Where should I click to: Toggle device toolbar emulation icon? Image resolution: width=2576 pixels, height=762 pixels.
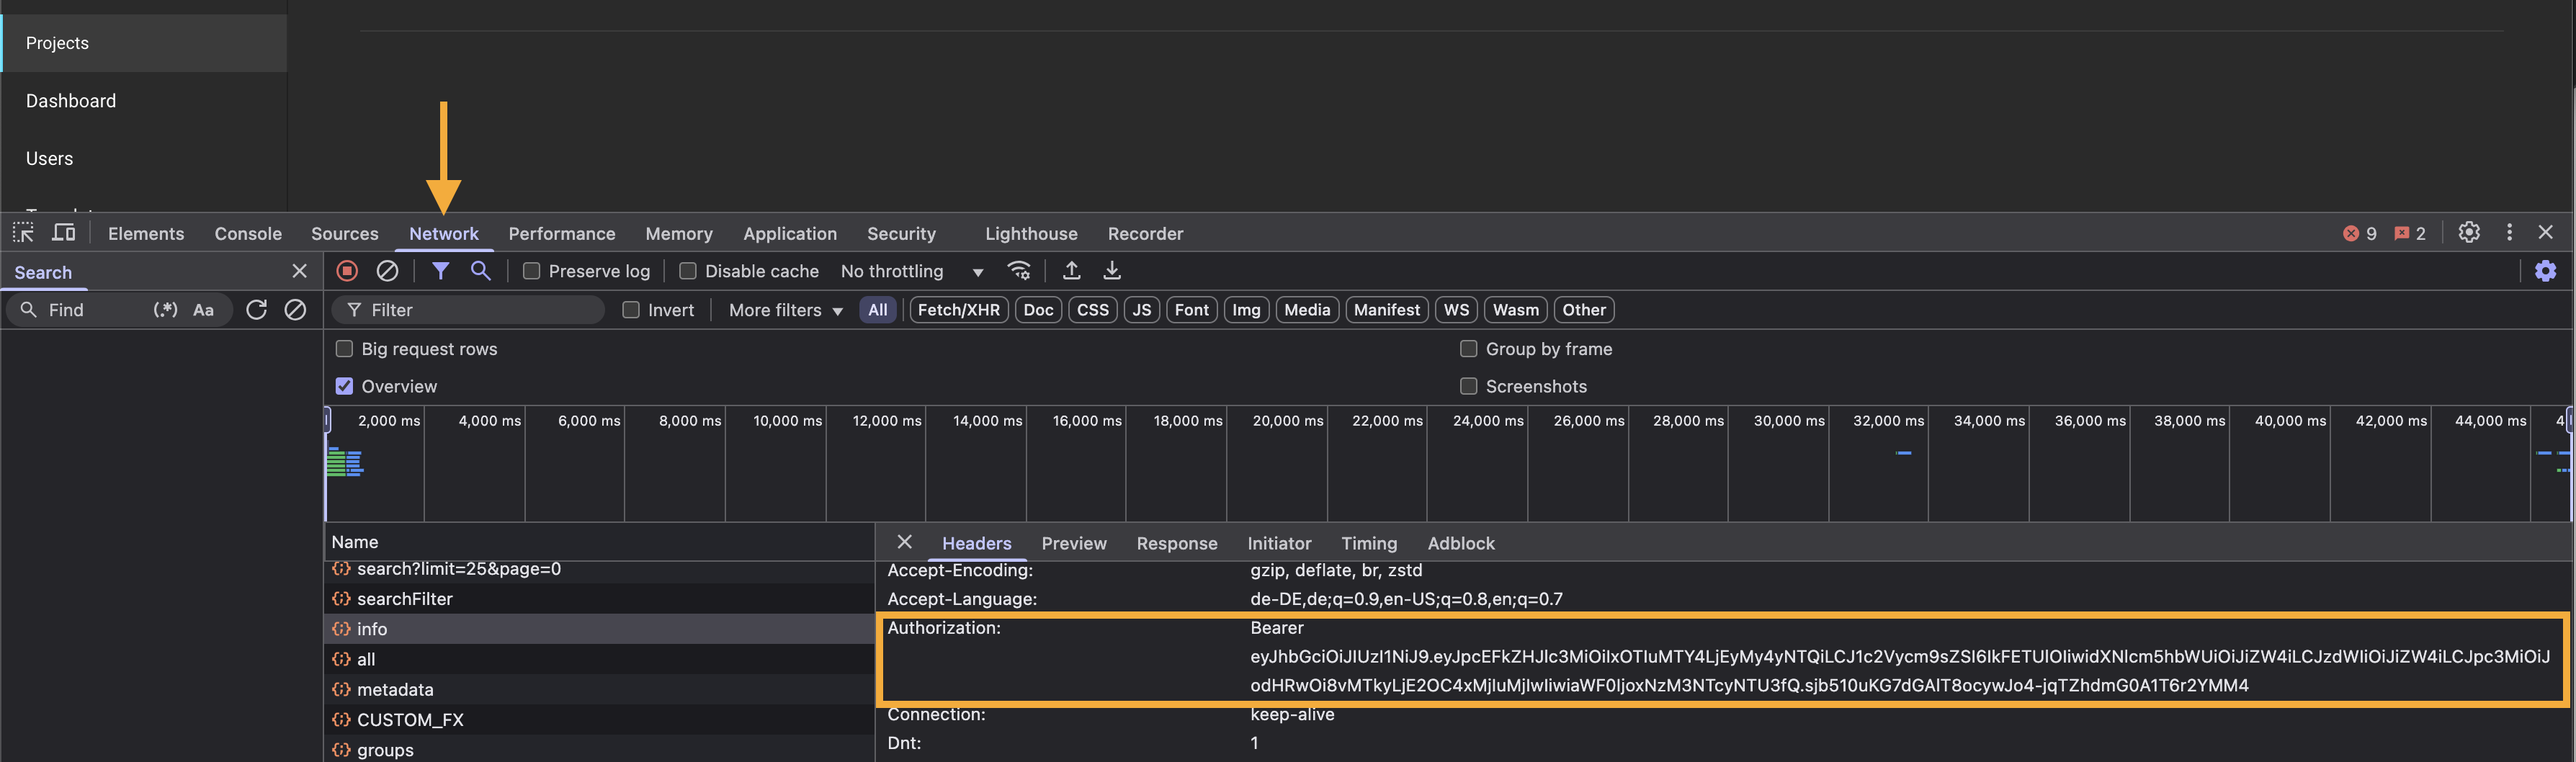click(64, 233)
